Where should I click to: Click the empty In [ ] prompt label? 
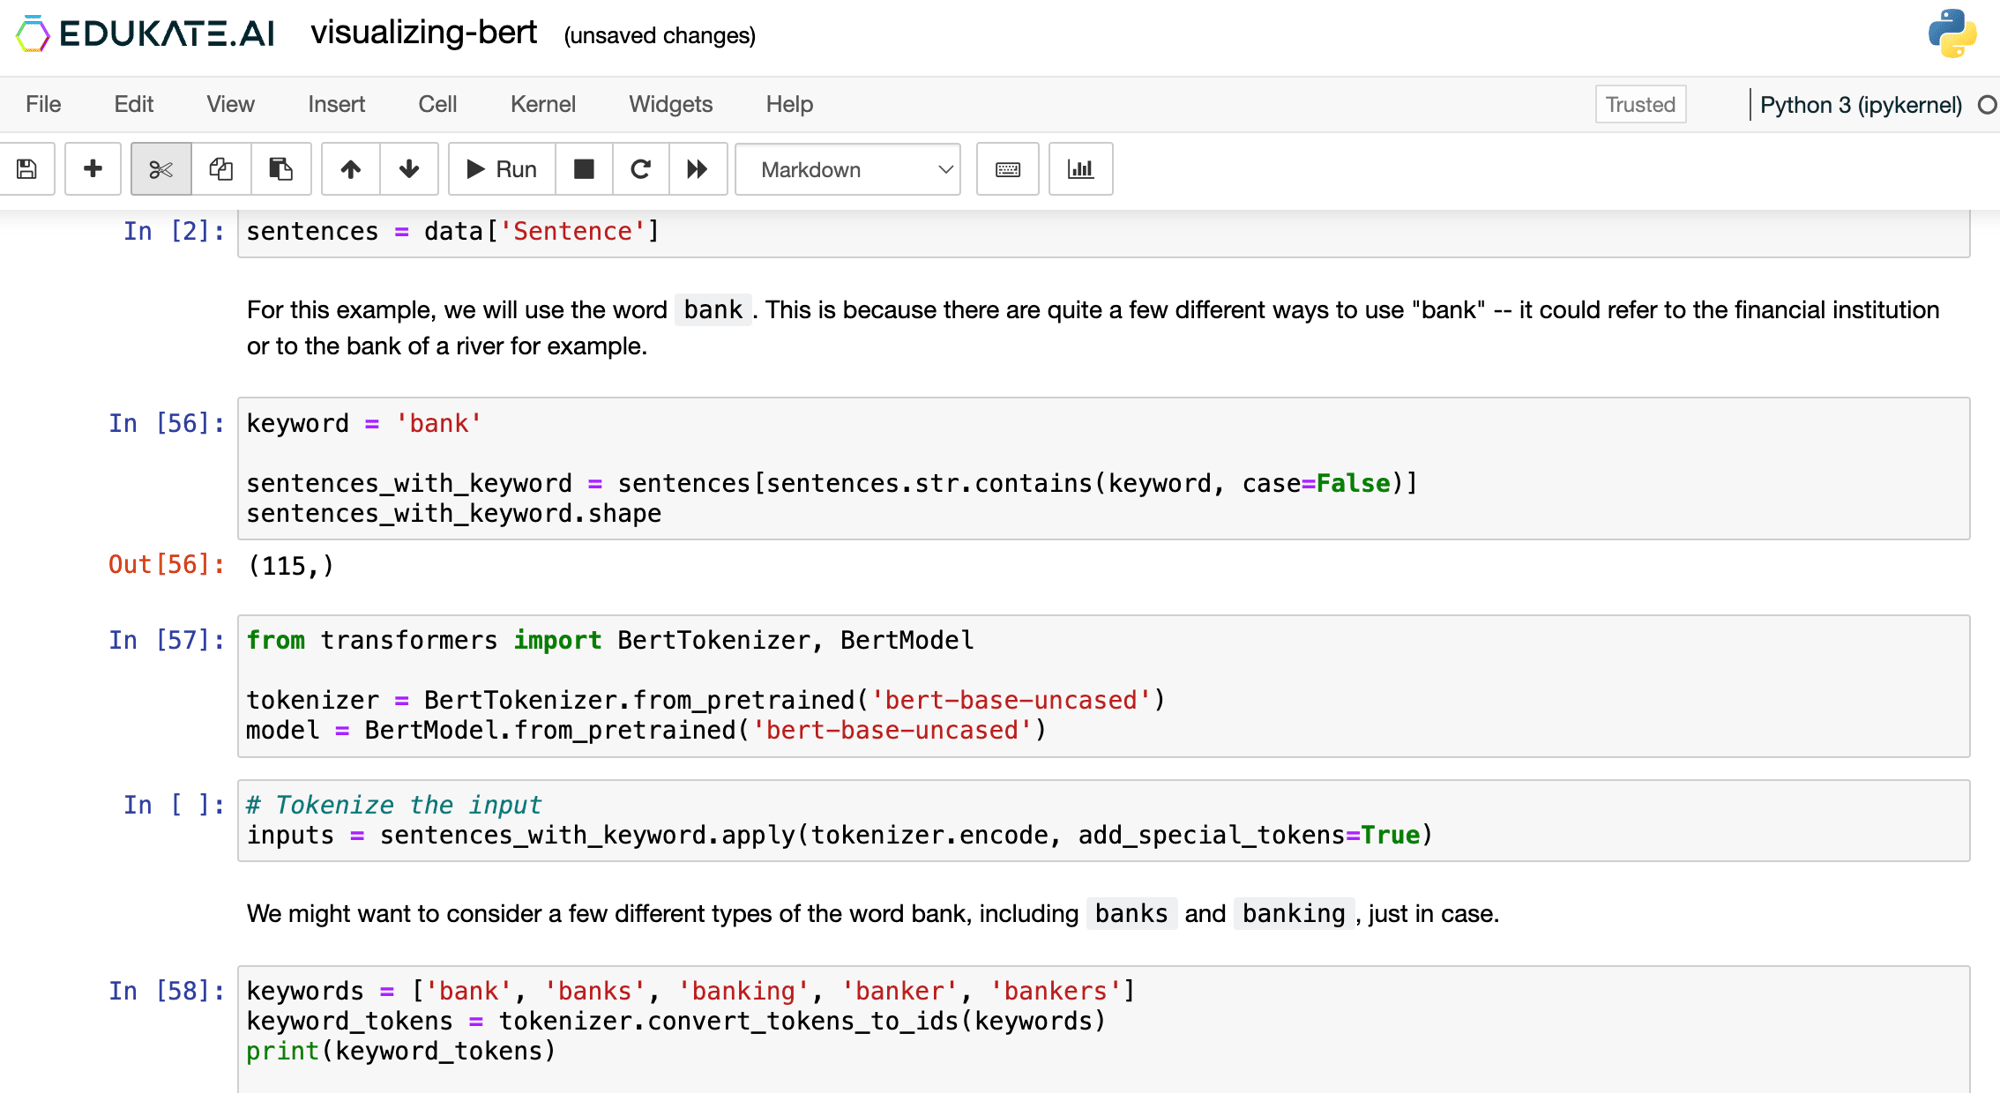(x=173, y=805)
